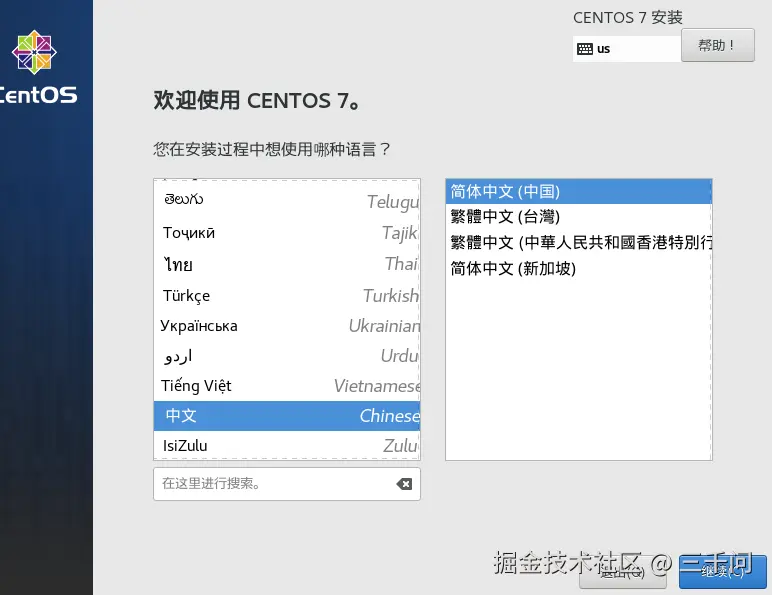Clear the search field with the backspace icon

[404, 484]
